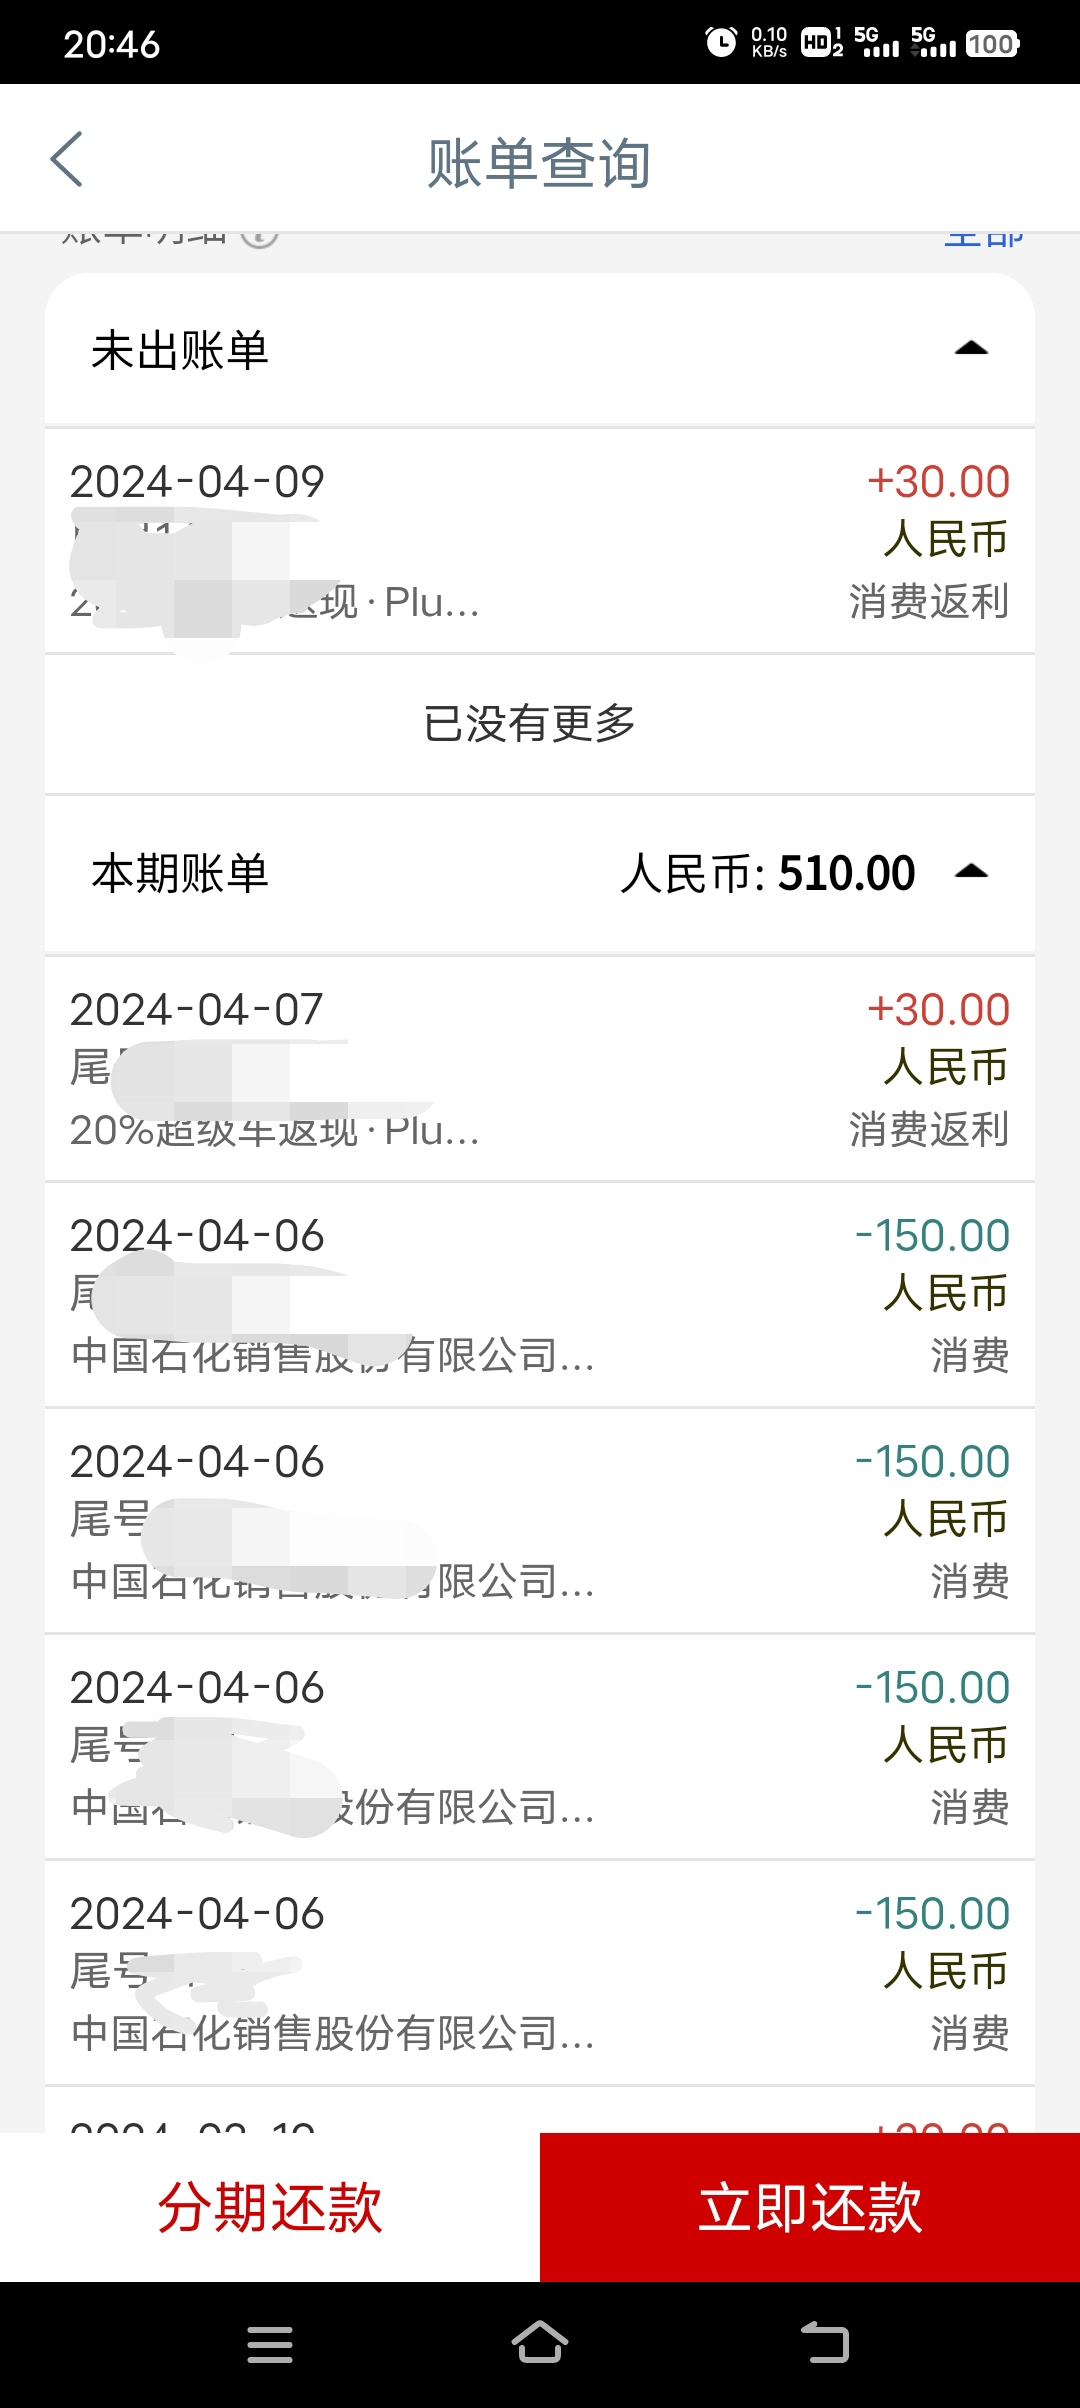Tap the first 5G signal strength icon
This screenshot has height=2408, width=1080.
(877, 43)
